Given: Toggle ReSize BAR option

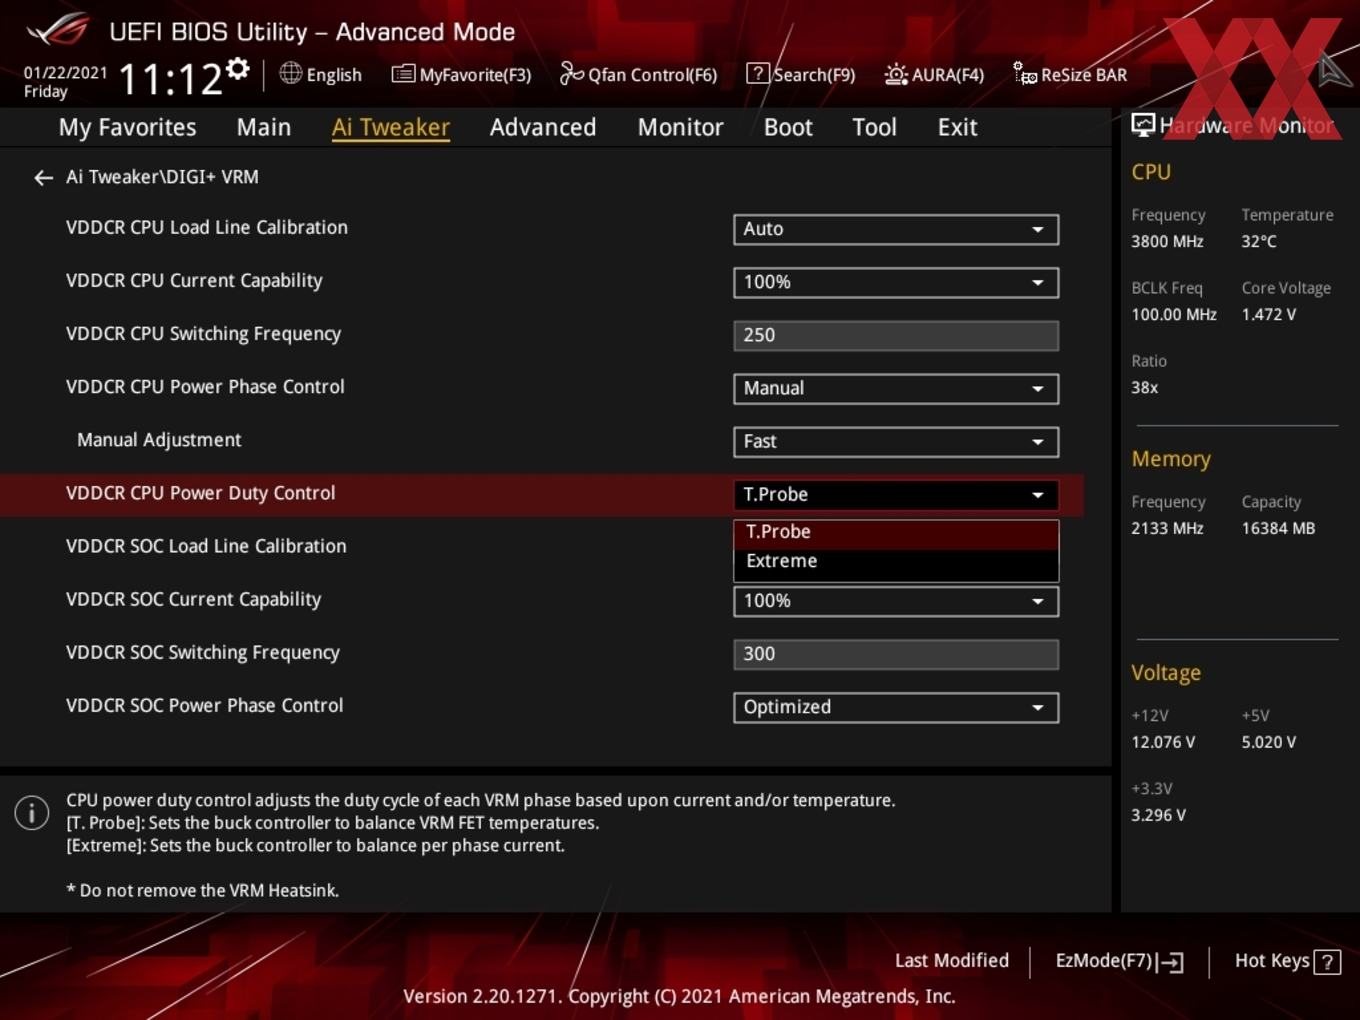Looking at the screenshot, I should point(1070,74).
